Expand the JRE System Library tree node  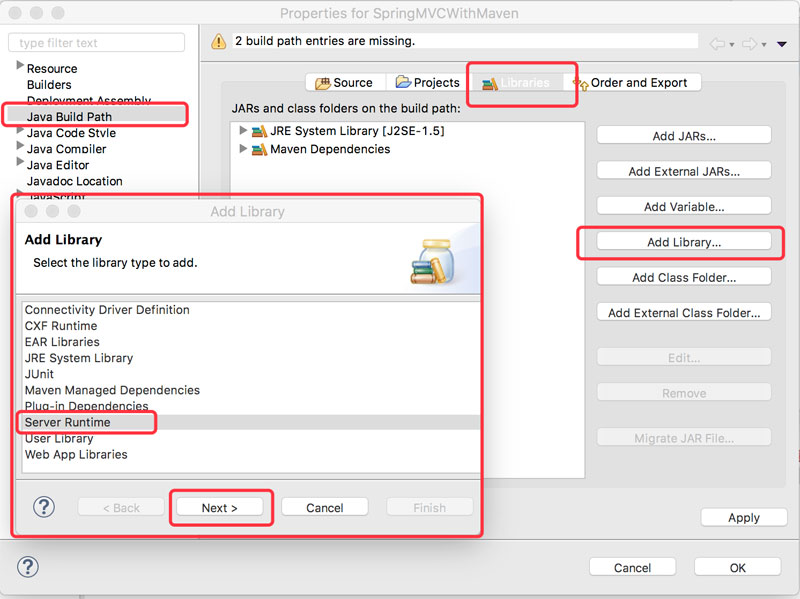242,129
